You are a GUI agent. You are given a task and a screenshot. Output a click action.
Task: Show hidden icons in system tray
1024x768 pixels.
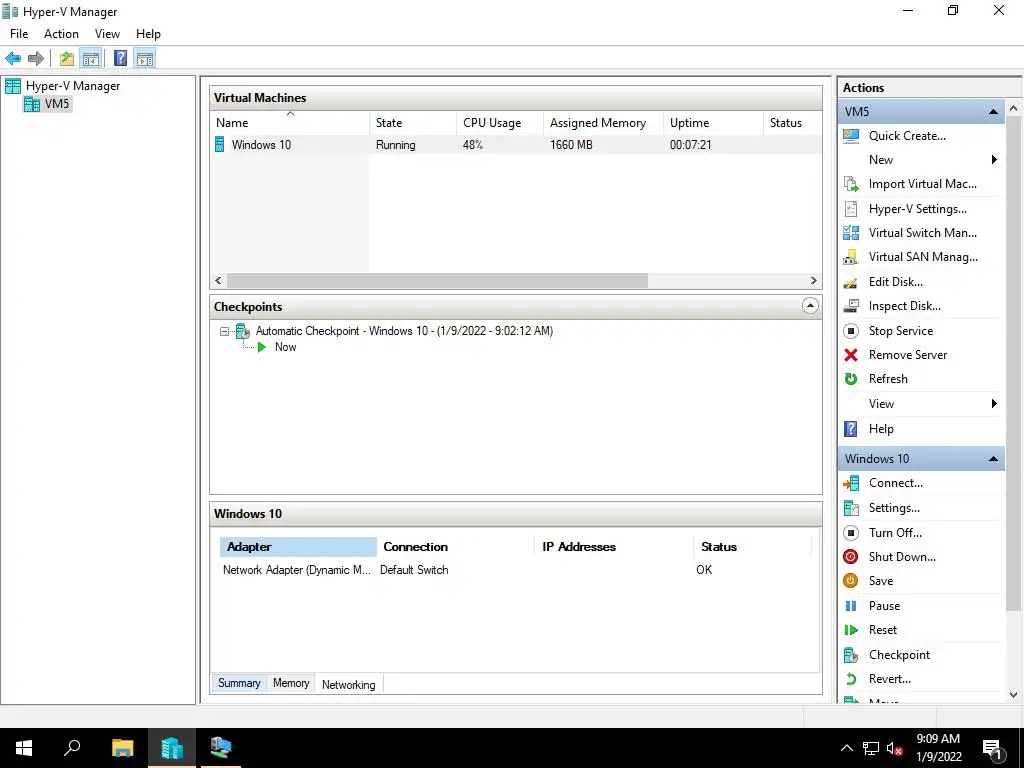[x=846, y=748]
